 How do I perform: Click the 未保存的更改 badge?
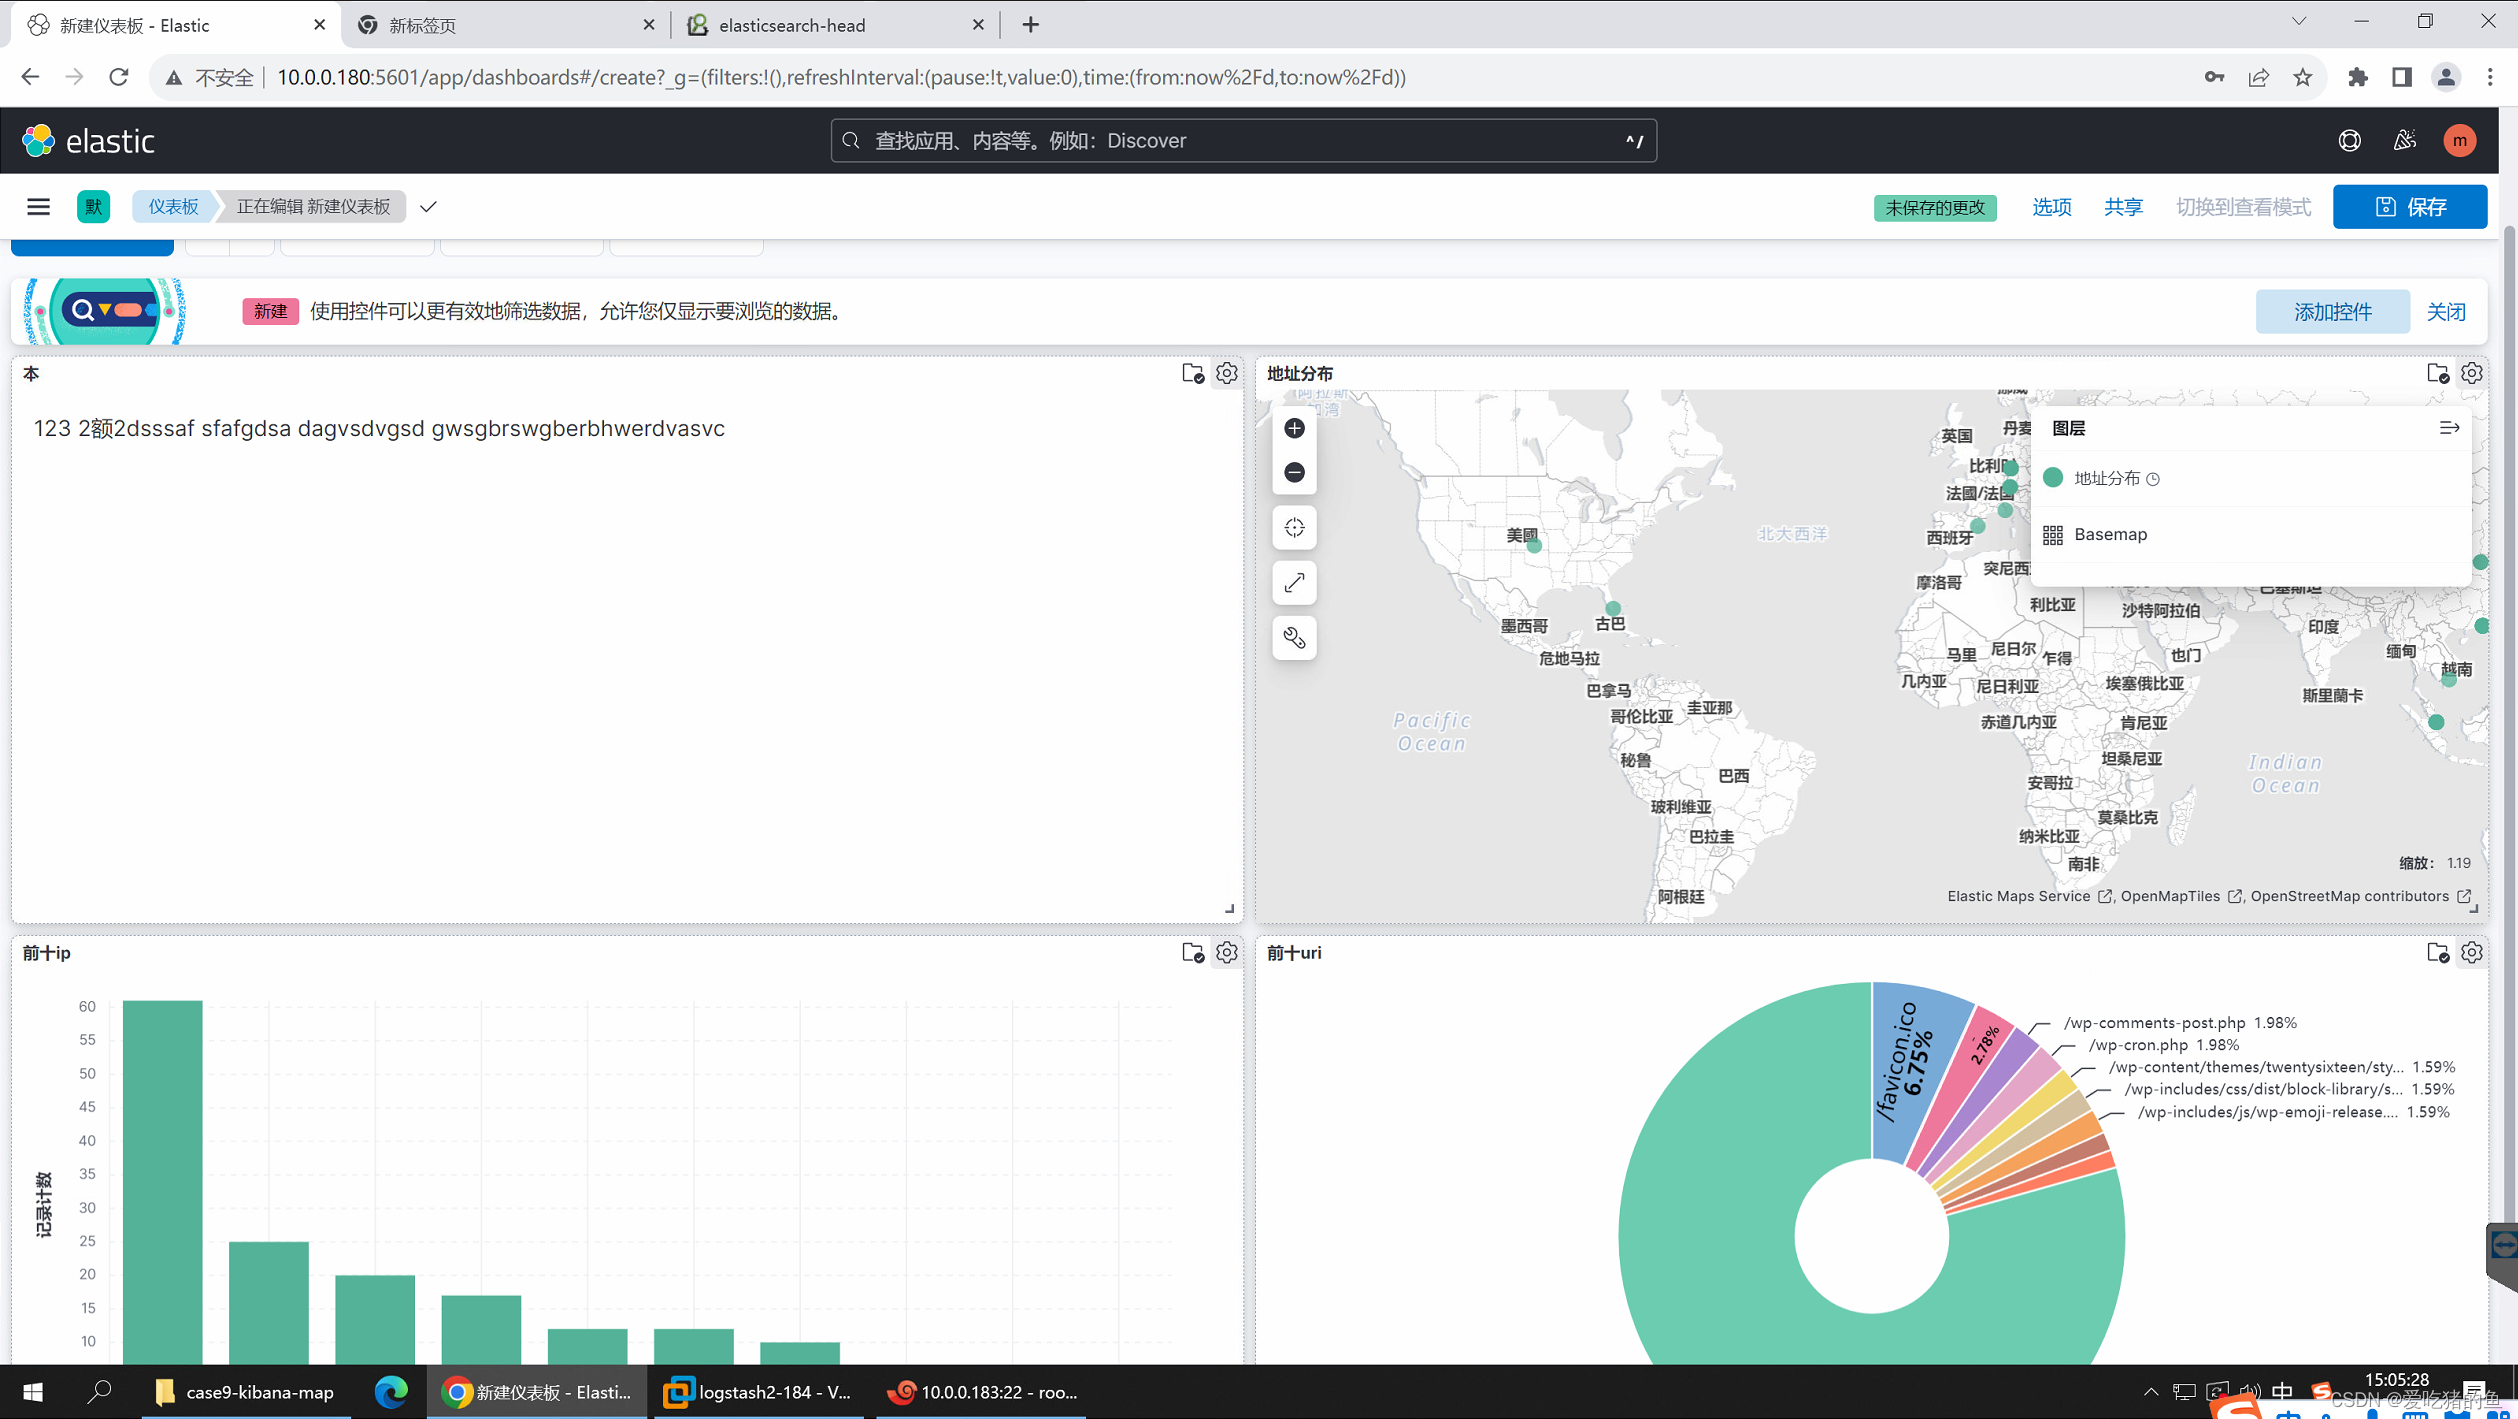click(x=1935, y=207)
